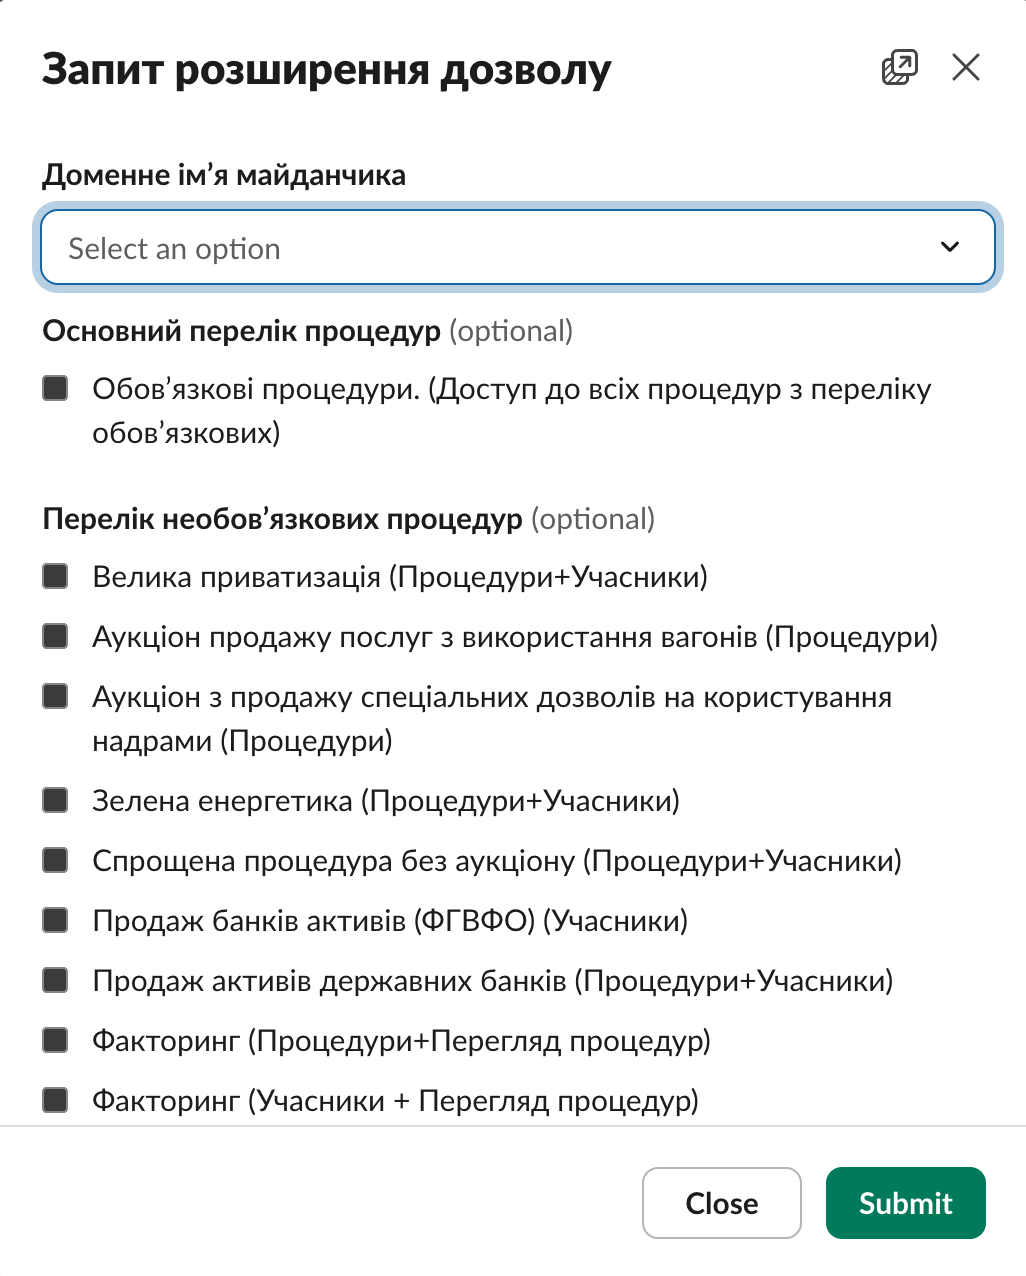1026x1276 pixels.
Task: Click the Close button
Action: (x=721, y=1203)
